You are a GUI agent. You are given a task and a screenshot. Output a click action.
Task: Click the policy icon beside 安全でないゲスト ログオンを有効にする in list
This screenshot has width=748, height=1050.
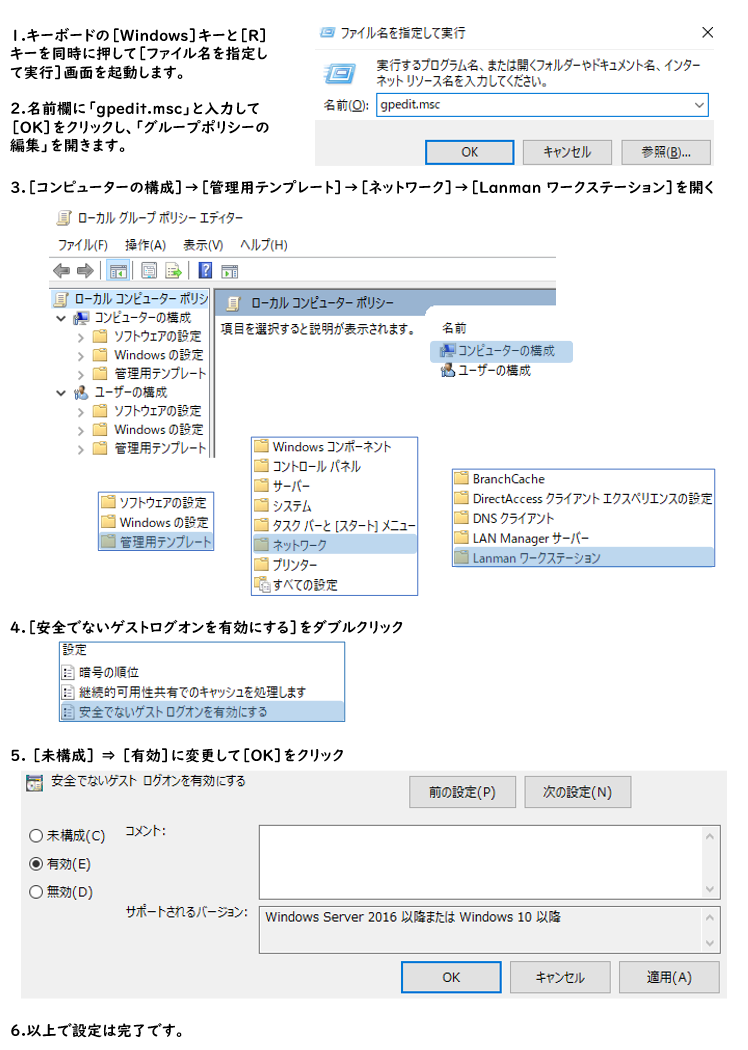click(68, 712)
